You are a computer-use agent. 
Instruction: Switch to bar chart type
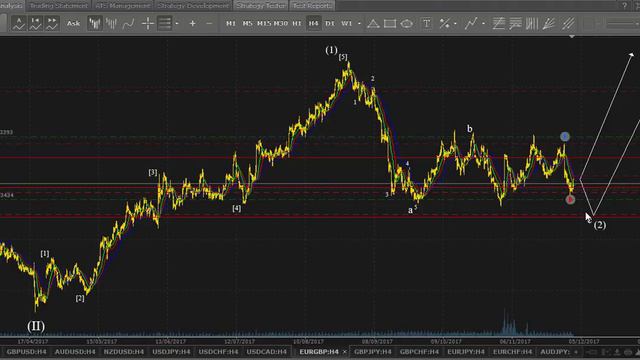(x=111, y=24)
